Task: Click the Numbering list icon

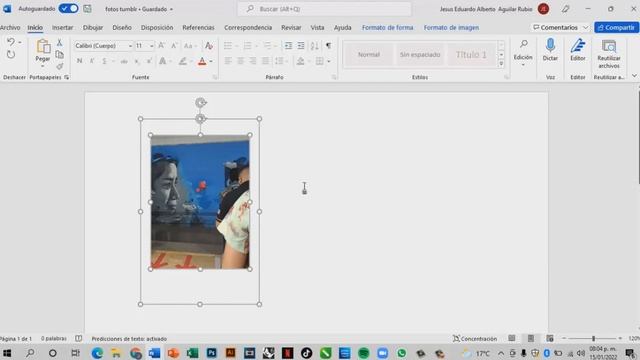Action: [247, 46]
